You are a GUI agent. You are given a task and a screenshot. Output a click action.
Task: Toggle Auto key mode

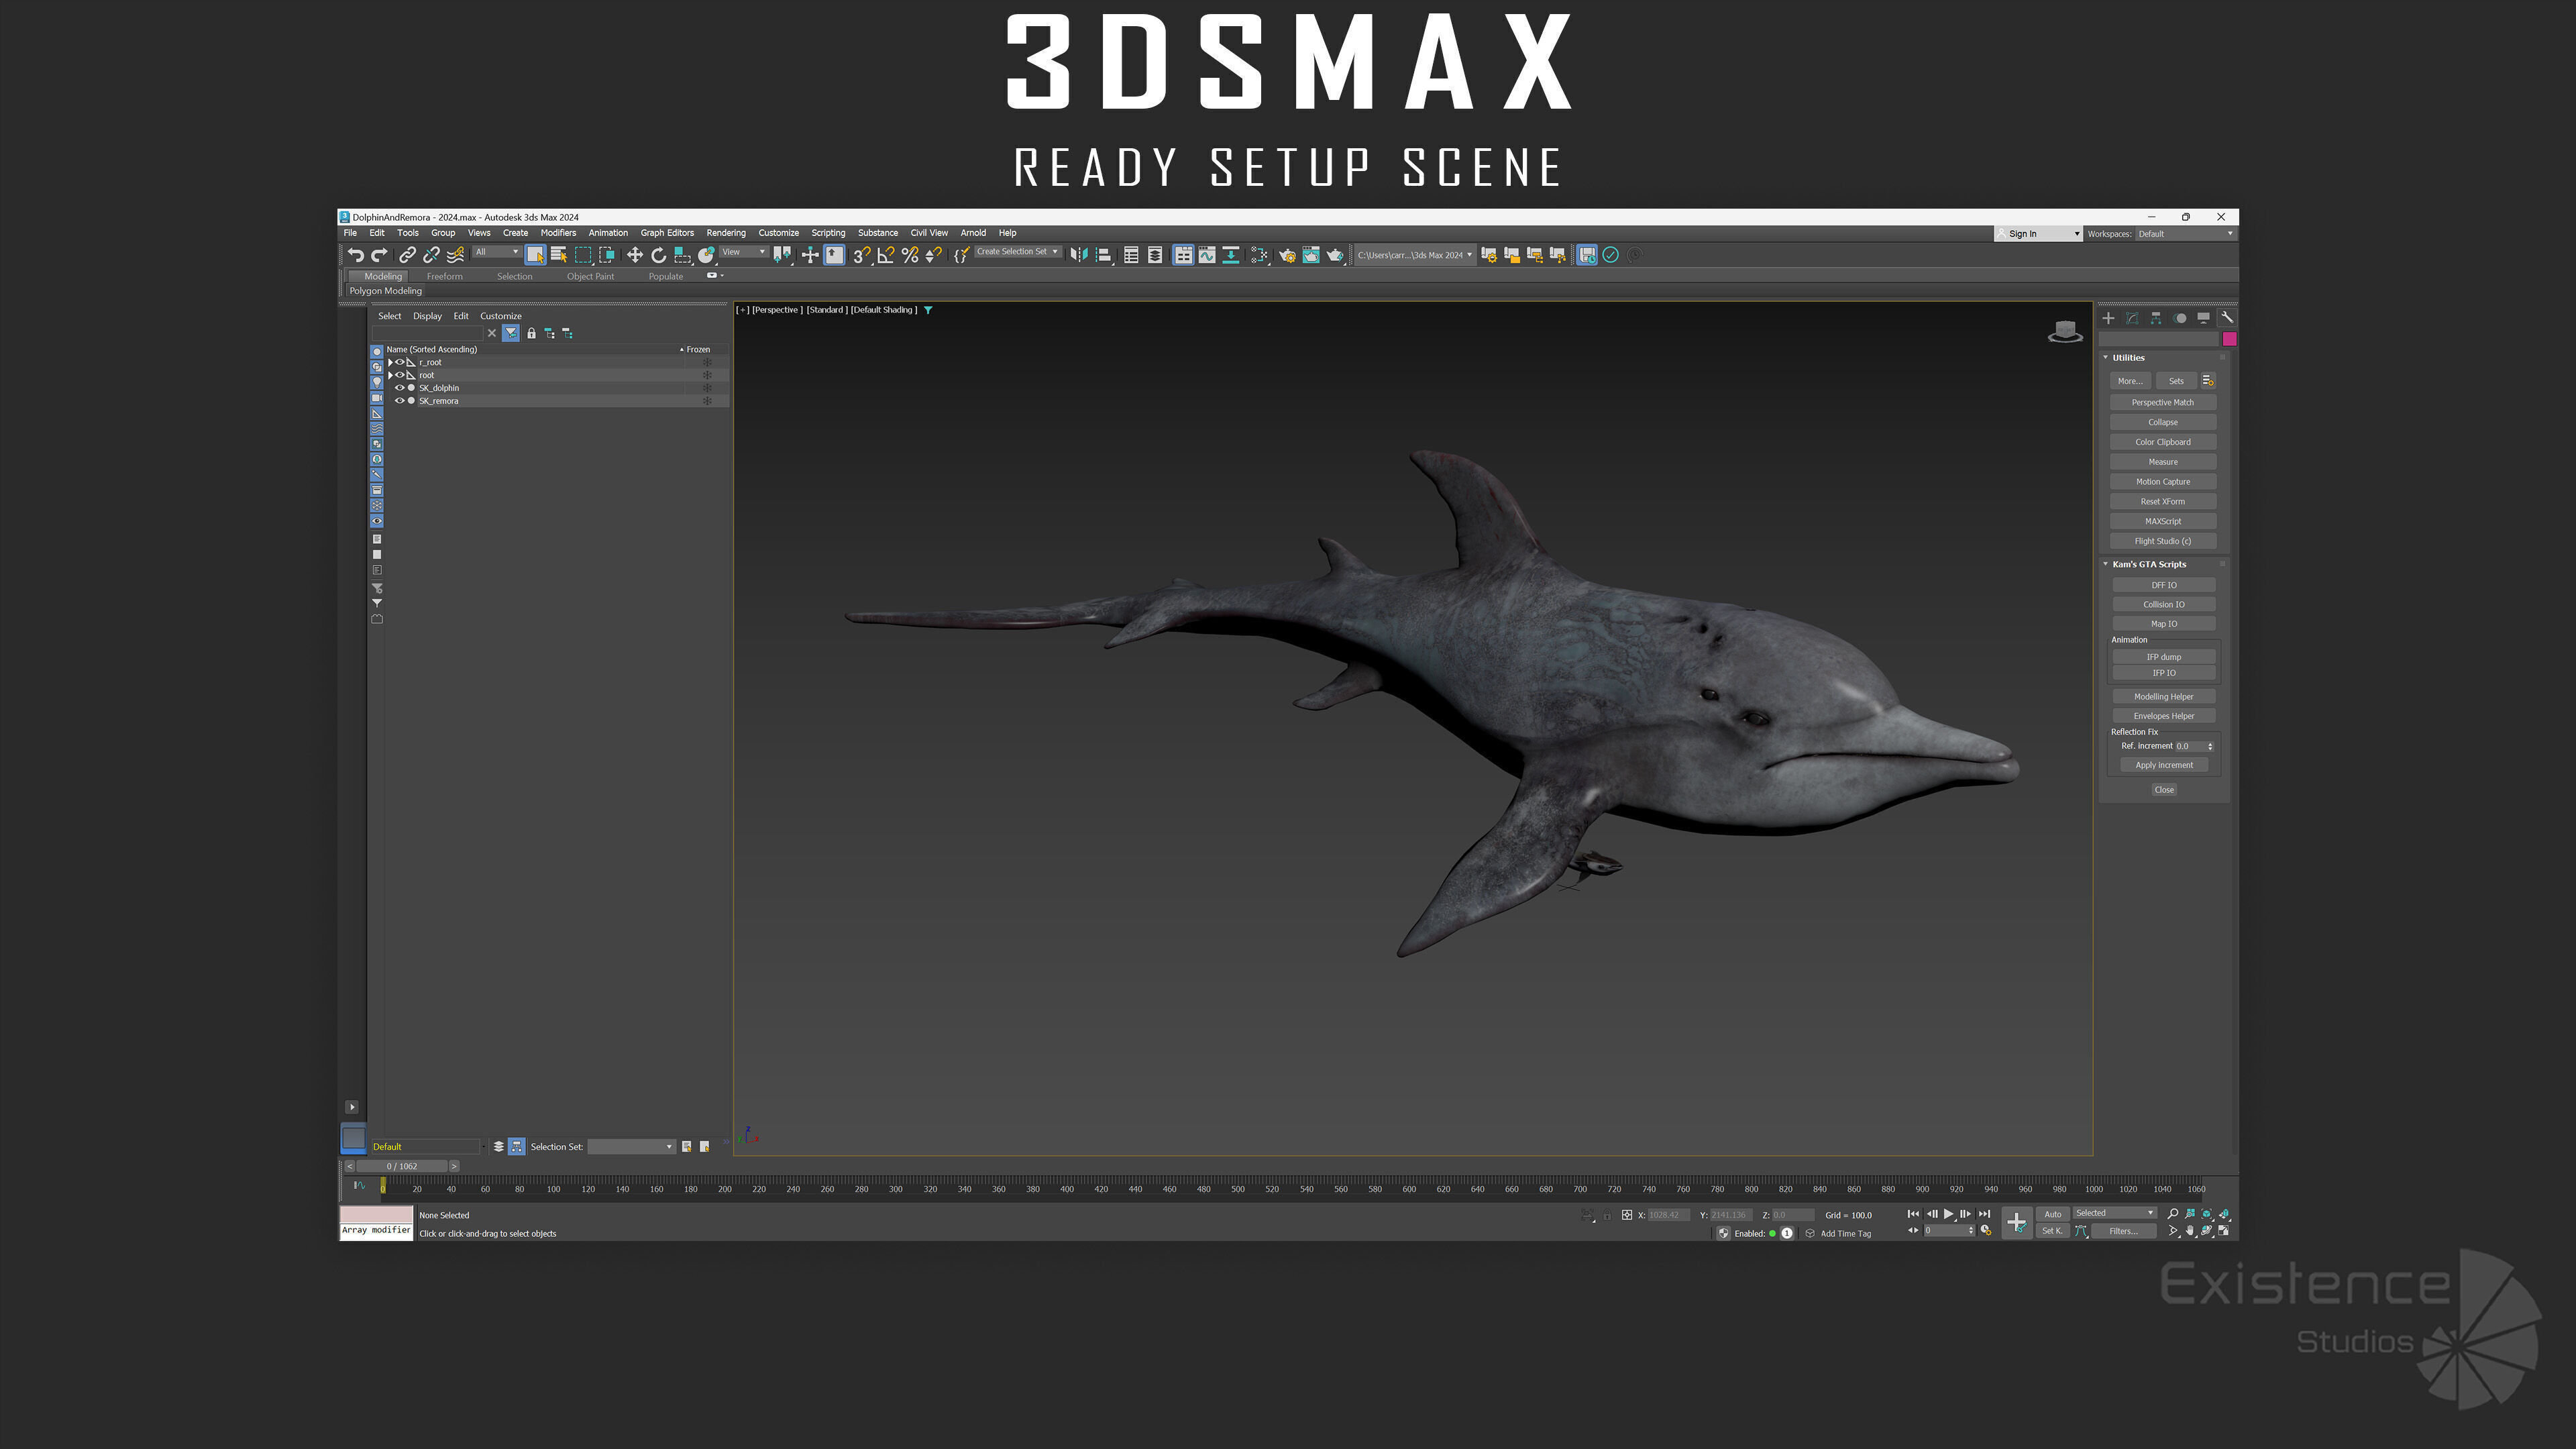tap(2052, 1214)
